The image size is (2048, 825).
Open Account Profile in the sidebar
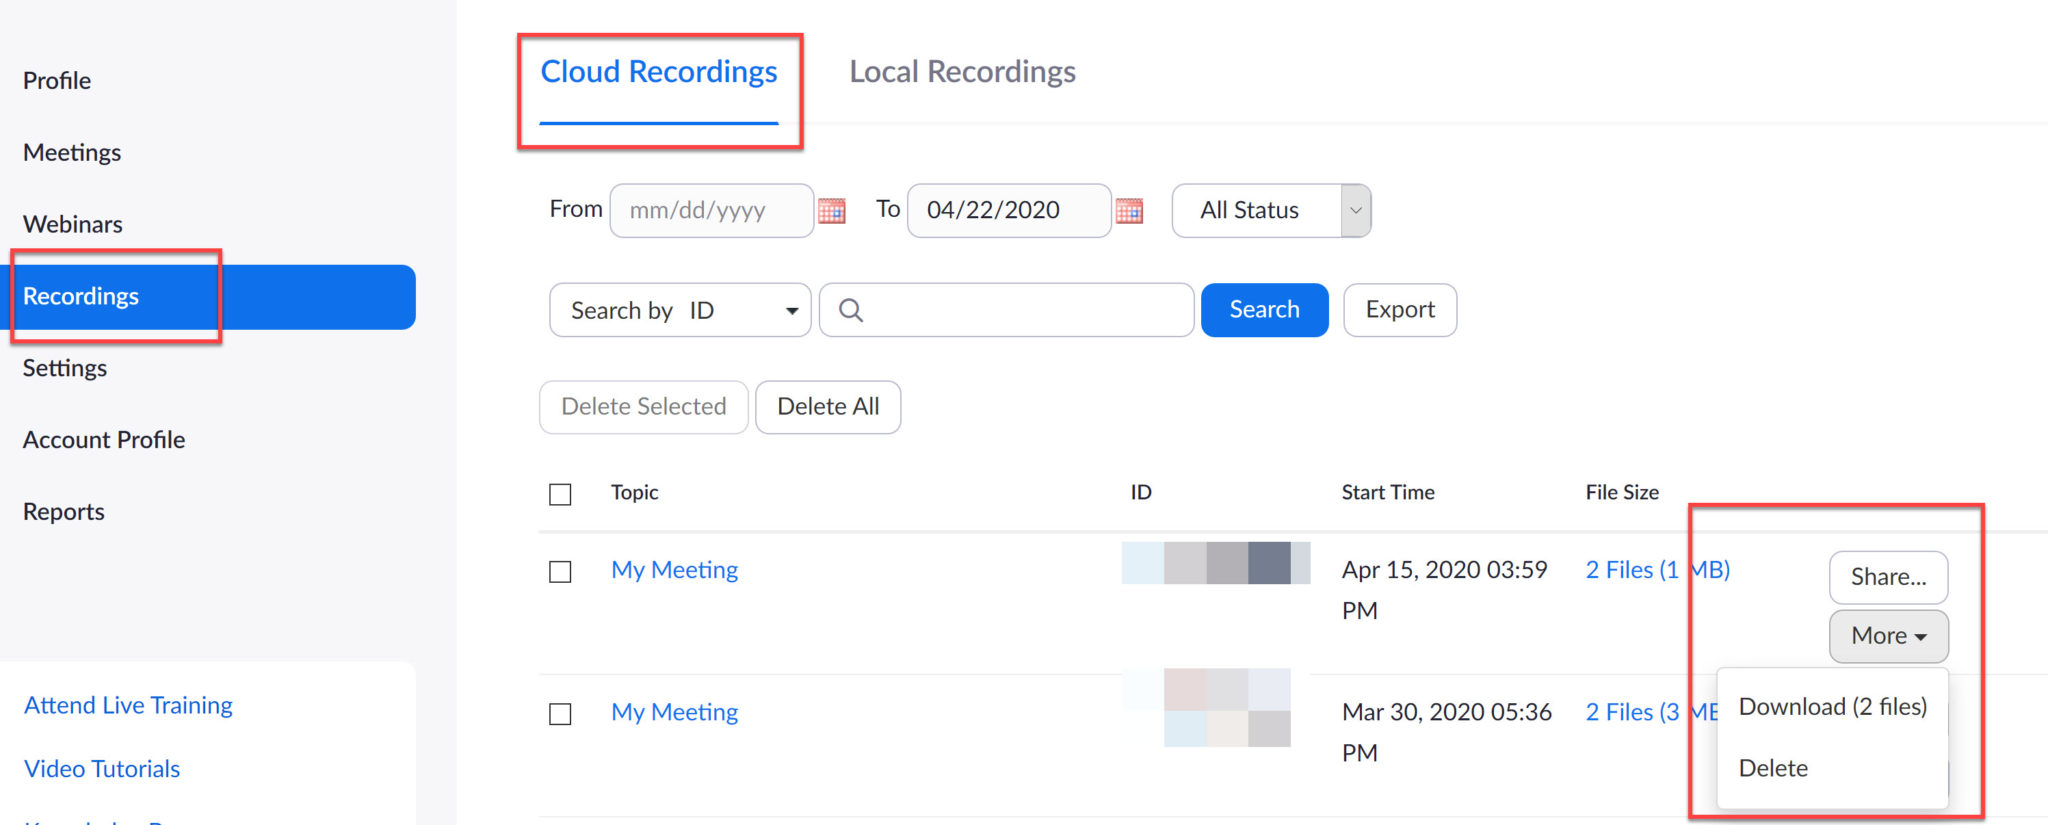click(x=104, y=440)
